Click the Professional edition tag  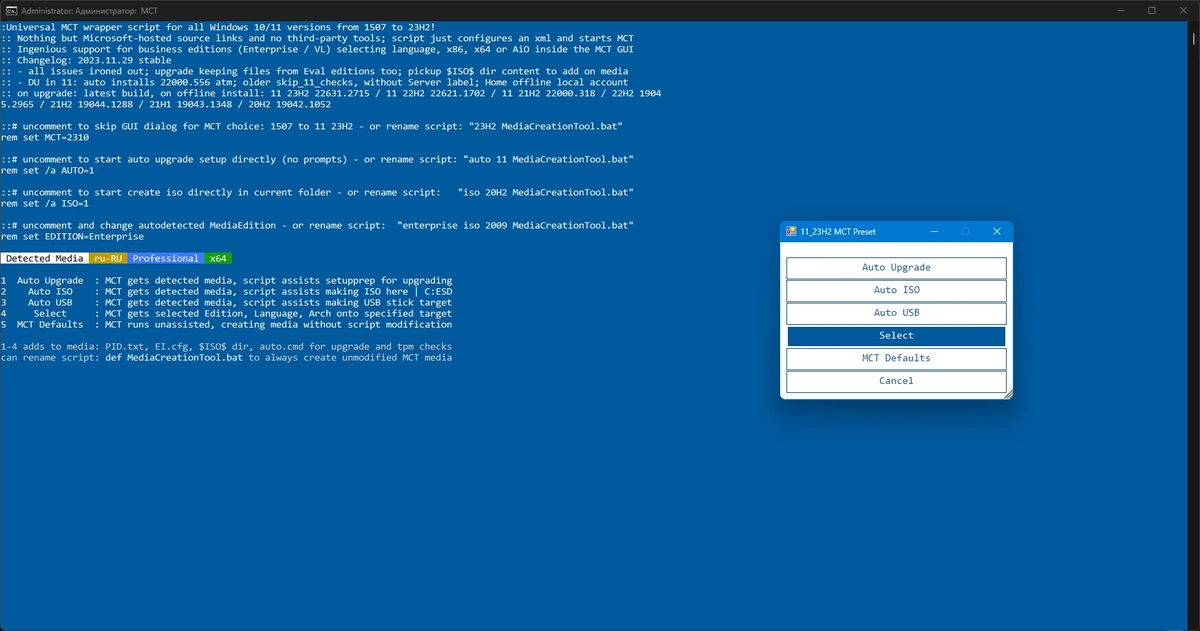(165, 258)
